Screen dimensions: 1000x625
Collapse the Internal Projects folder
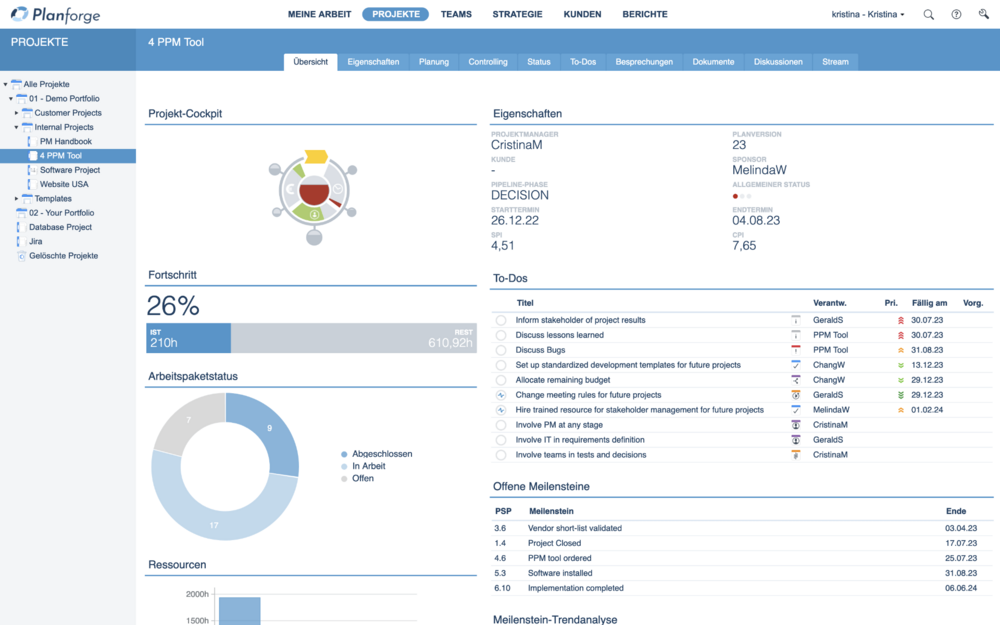(16, 128)
